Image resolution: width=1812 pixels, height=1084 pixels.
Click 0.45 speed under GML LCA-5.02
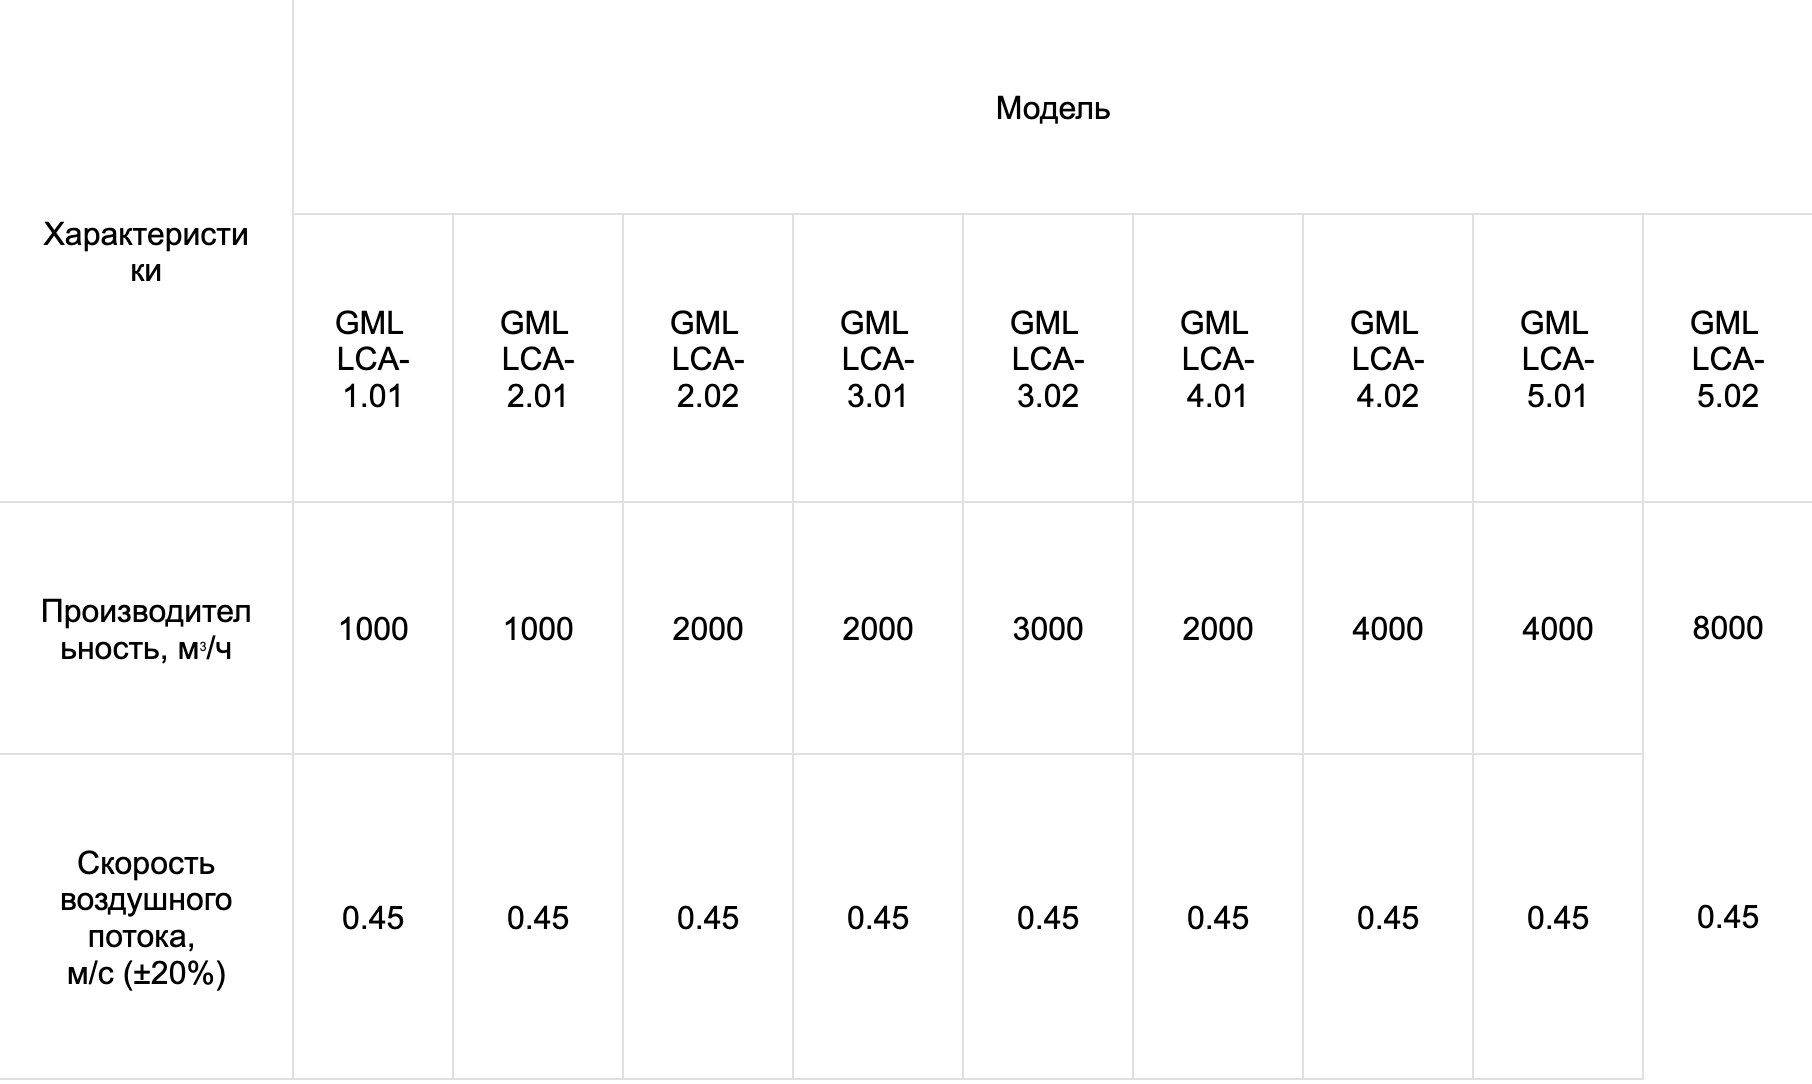[x=1728, y=917]
